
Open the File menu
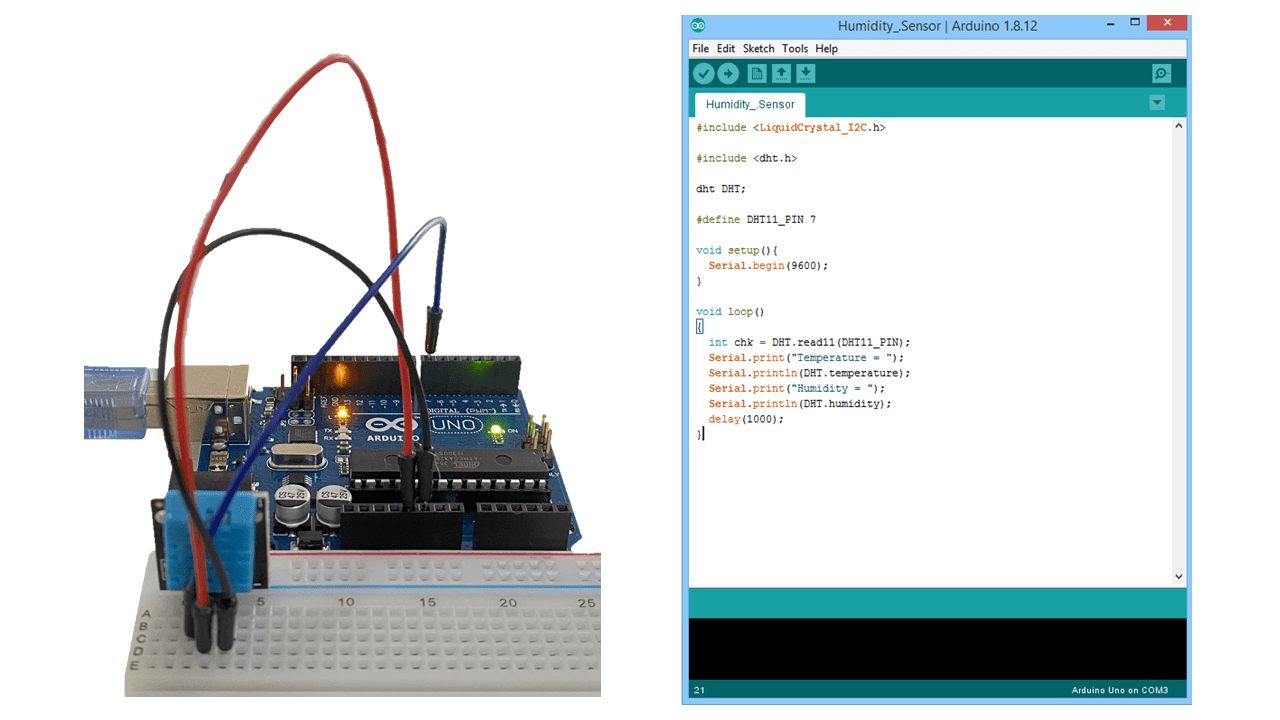click(701, 48)
